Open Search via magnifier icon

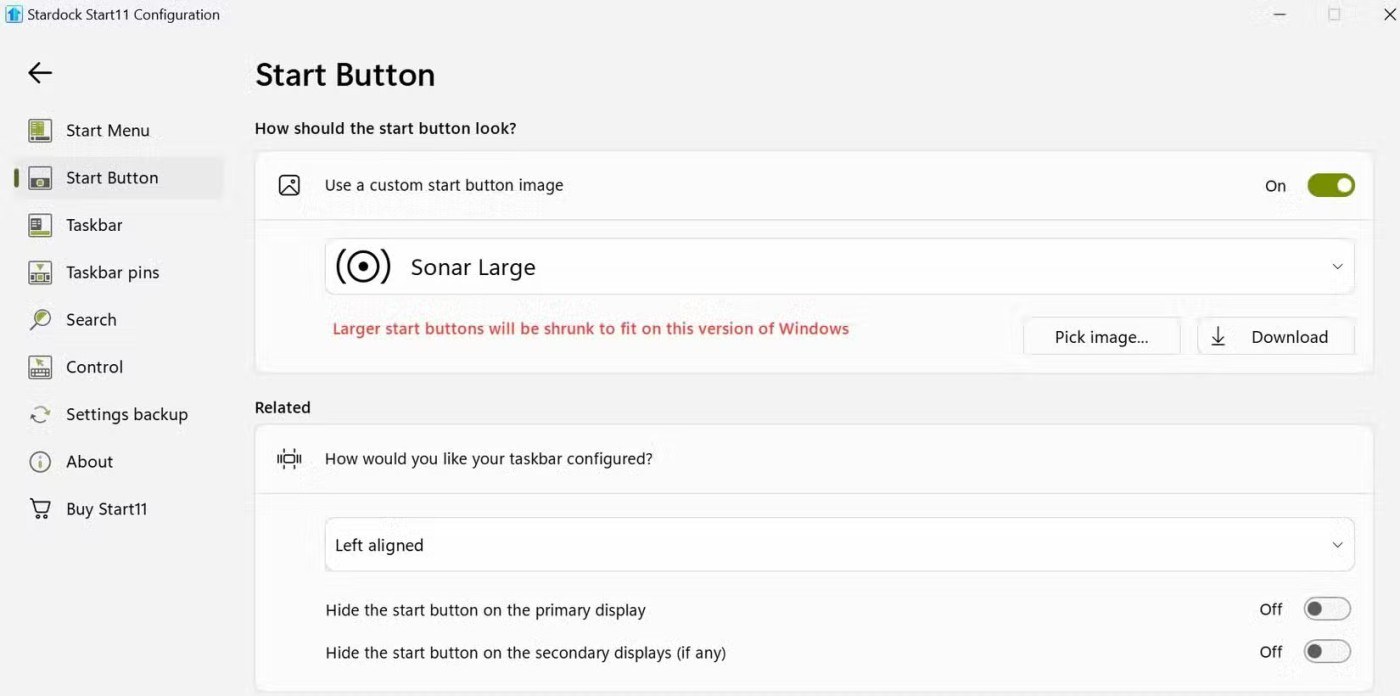pyautogui.click(x=40, y=320)
